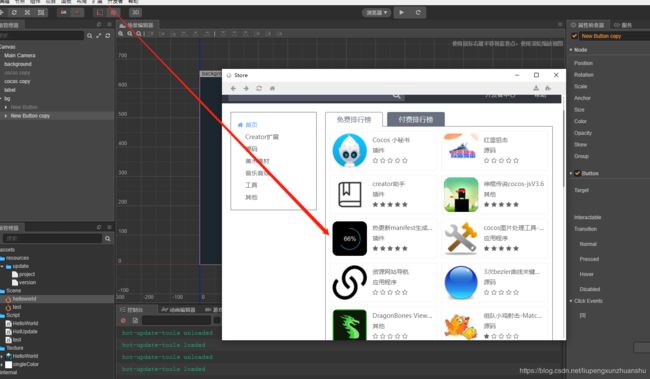Image resolution: width=650 pixels, height=379 pixels.
Task: Open the bezier curve blue ball entry
Action: 494,282
